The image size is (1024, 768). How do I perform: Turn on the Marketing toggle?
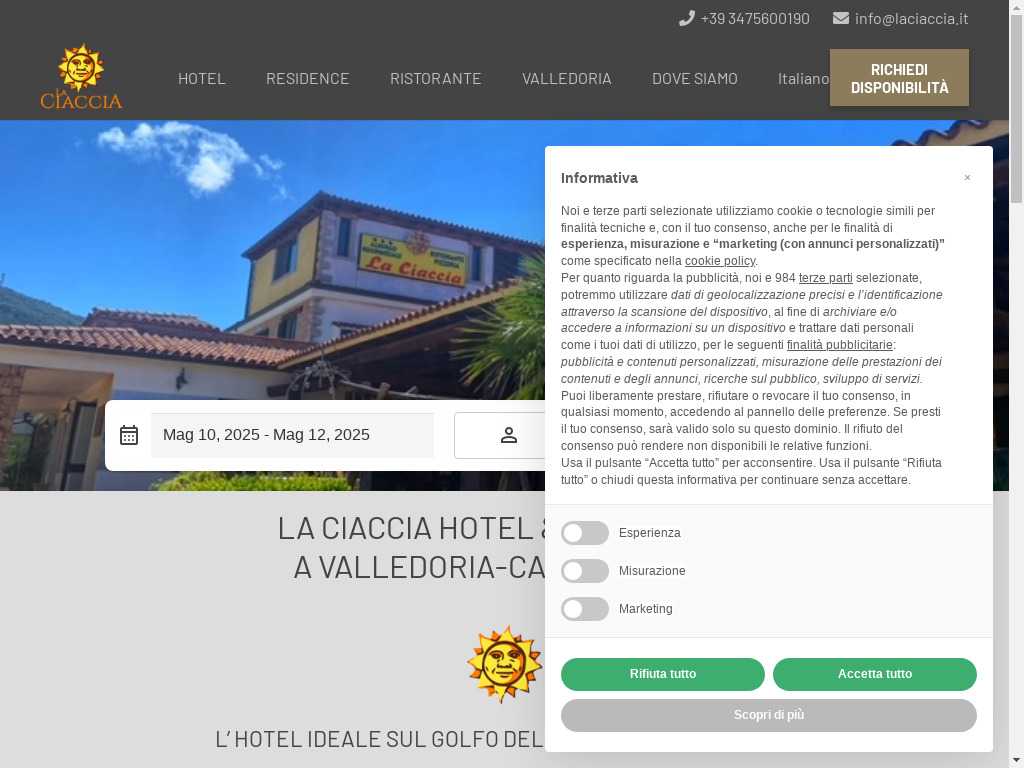(x=585, y=609)
